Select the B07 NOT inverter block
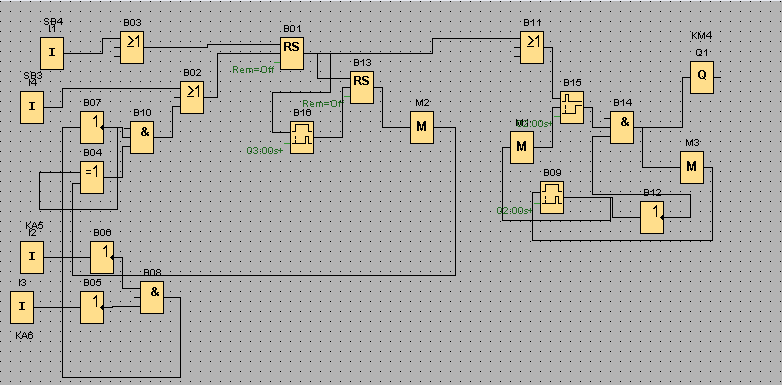Viewport: 782px width, 385px height. click(x=92, y=127)
